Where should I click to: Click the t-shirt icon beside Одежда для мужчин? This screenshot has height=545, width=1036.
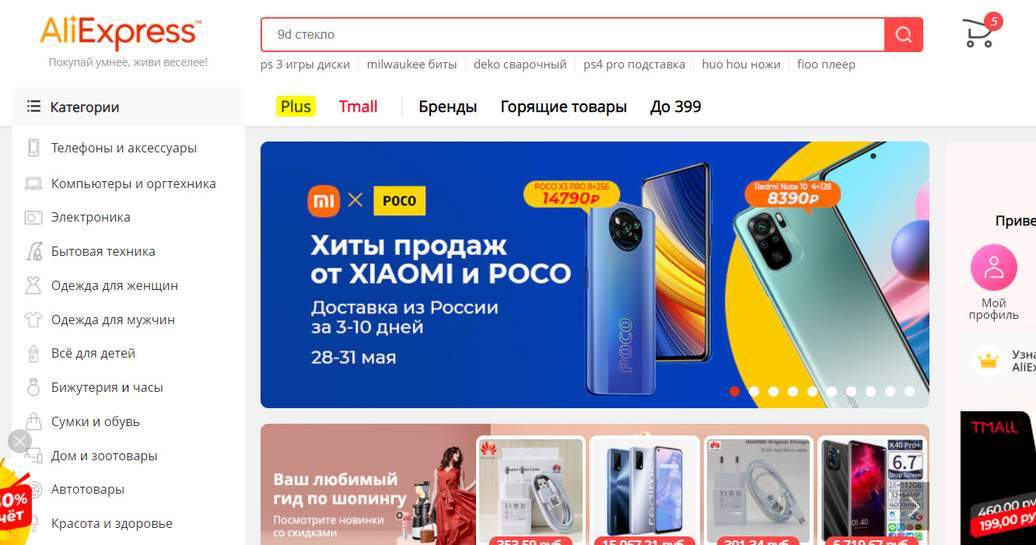(33, 320)
